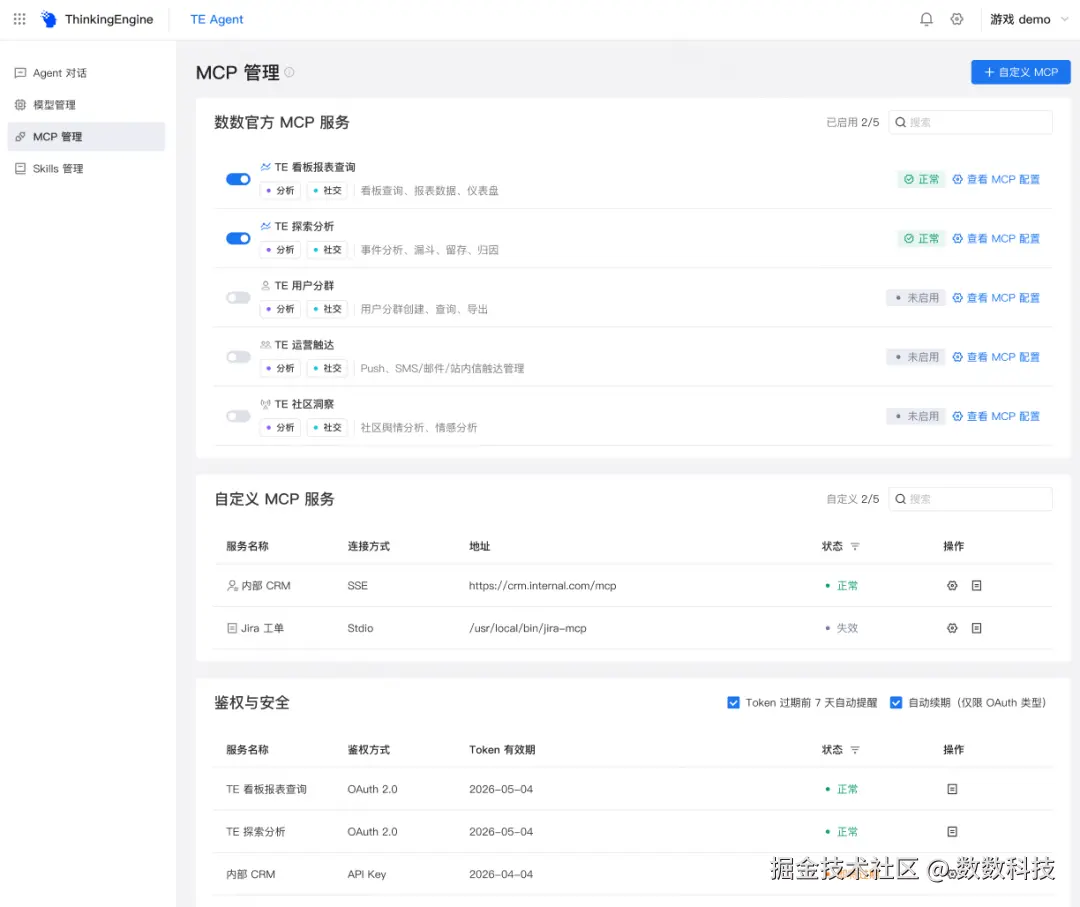Uncheck Token 过期前 7 天自动提醒
Screen dimensions: 1080x907
734,702
